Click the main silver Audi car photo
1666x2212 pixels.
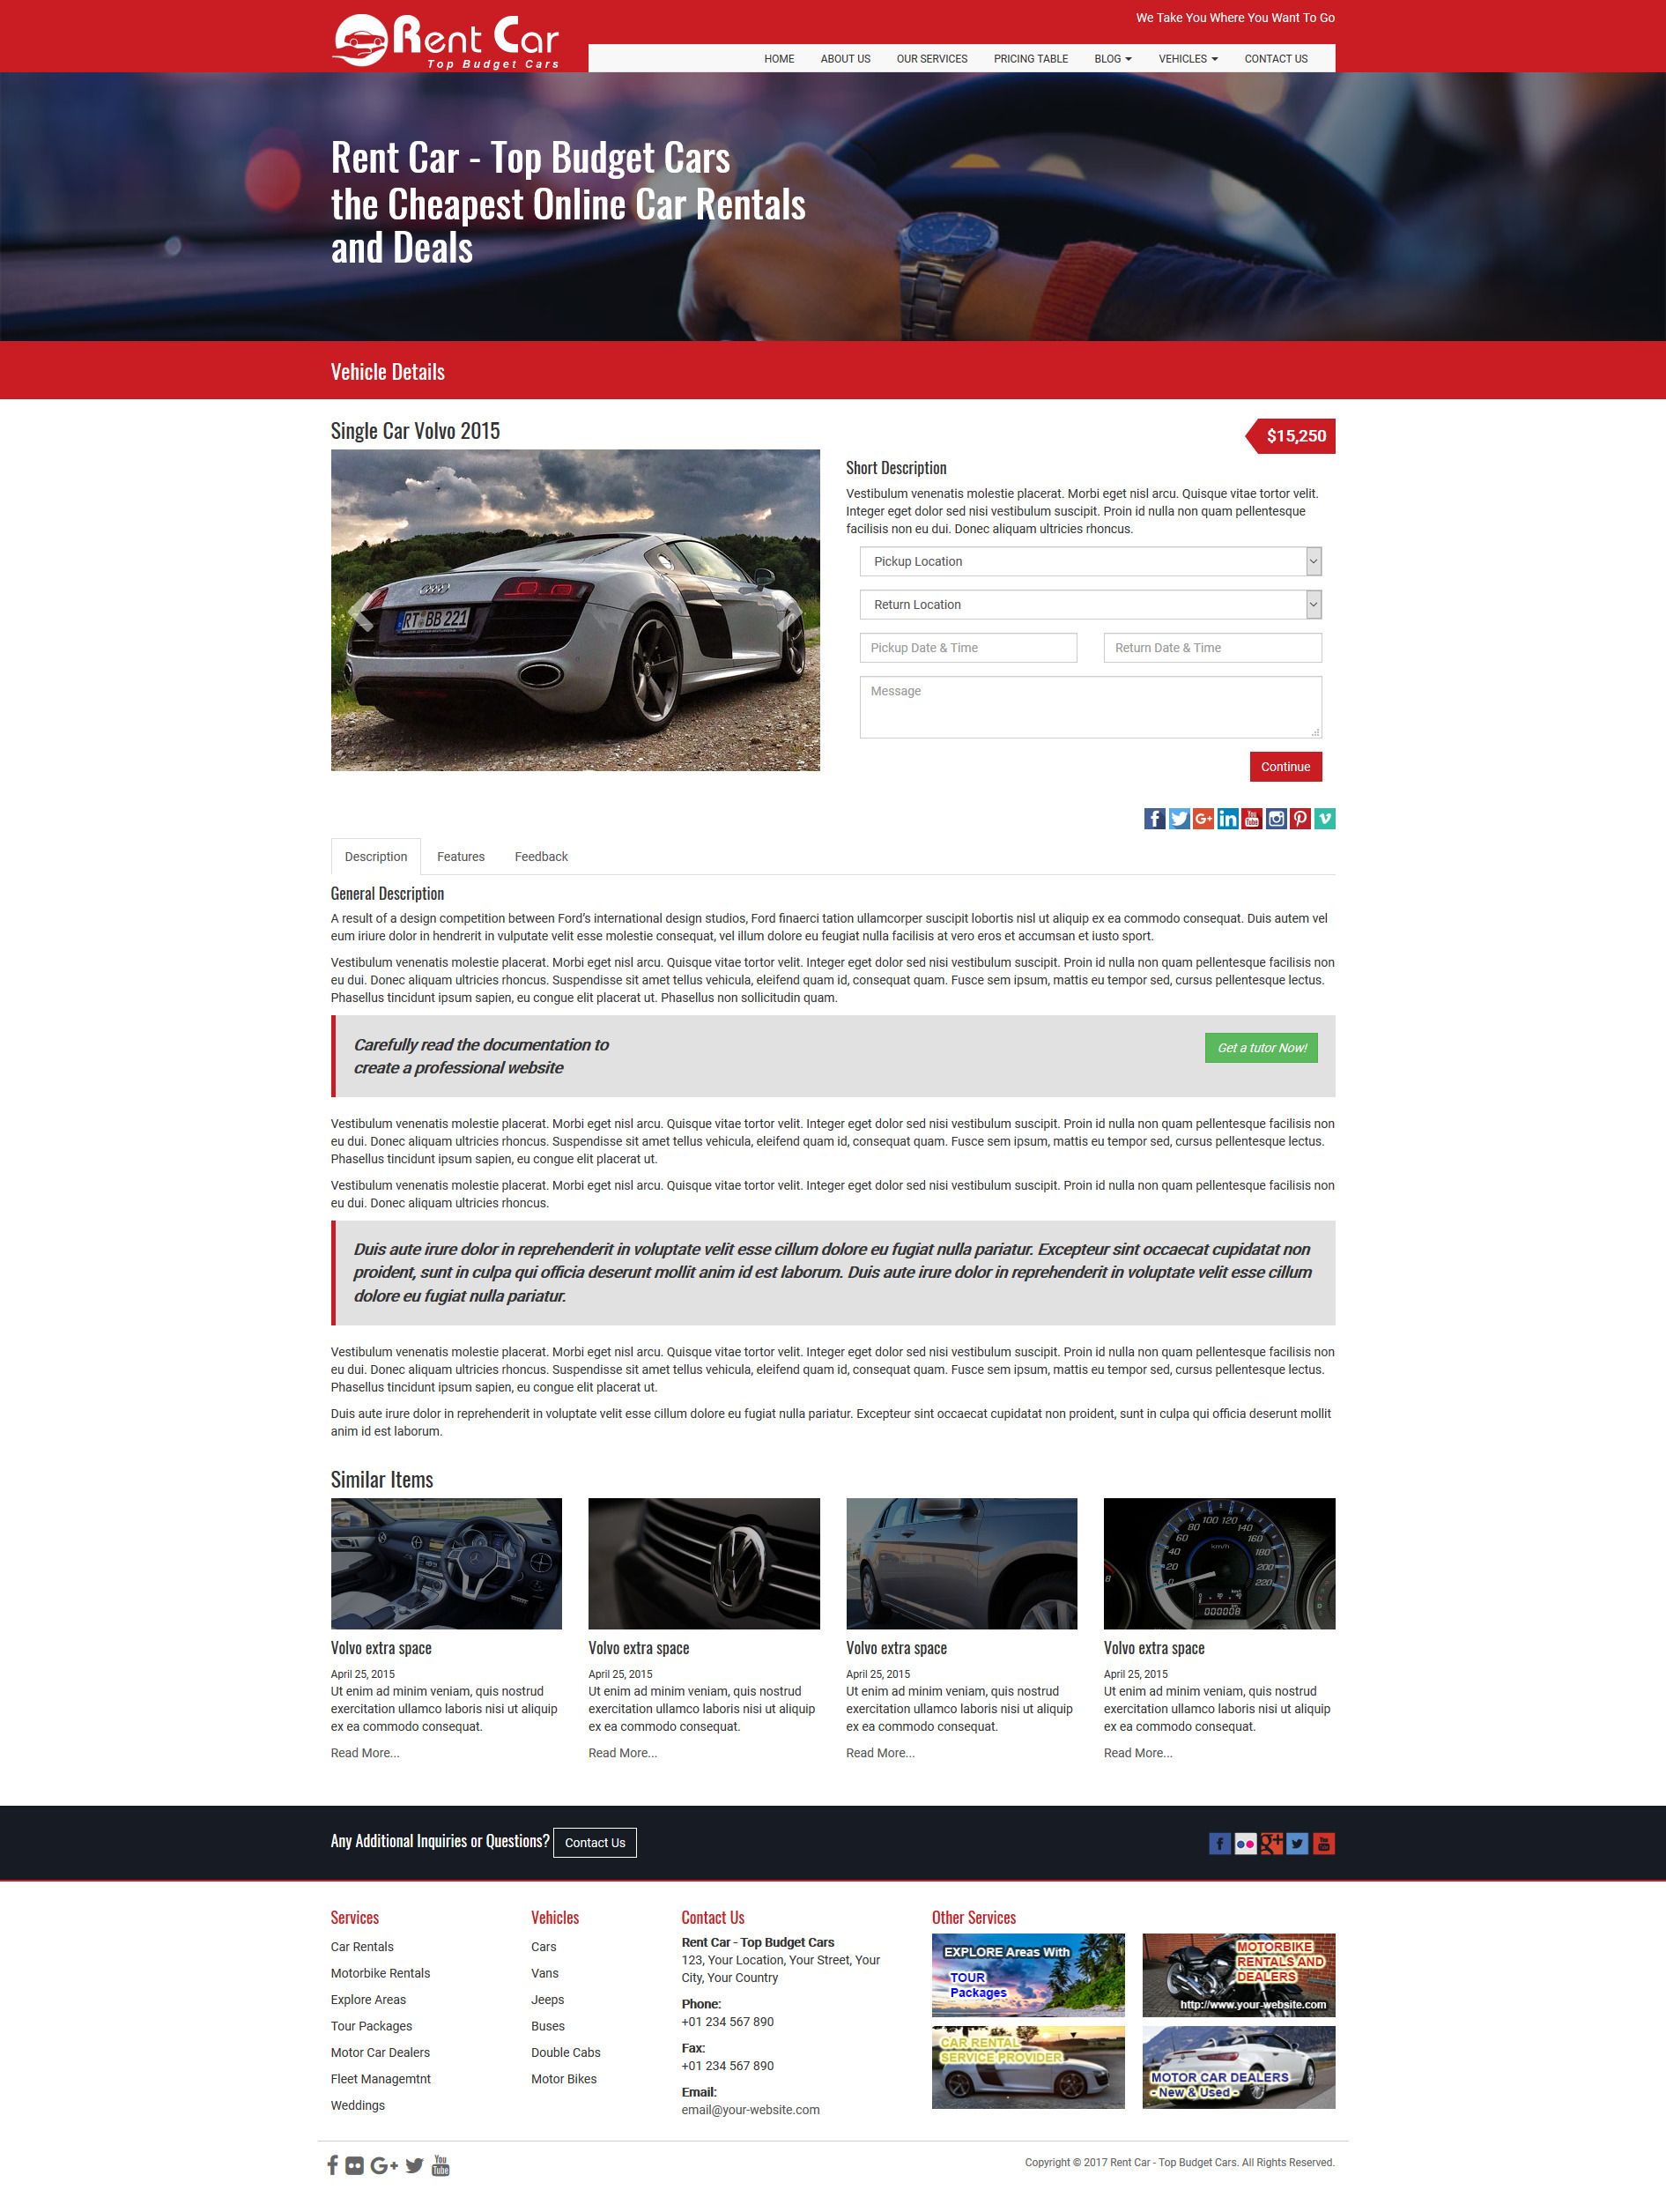tap(575, 610)
